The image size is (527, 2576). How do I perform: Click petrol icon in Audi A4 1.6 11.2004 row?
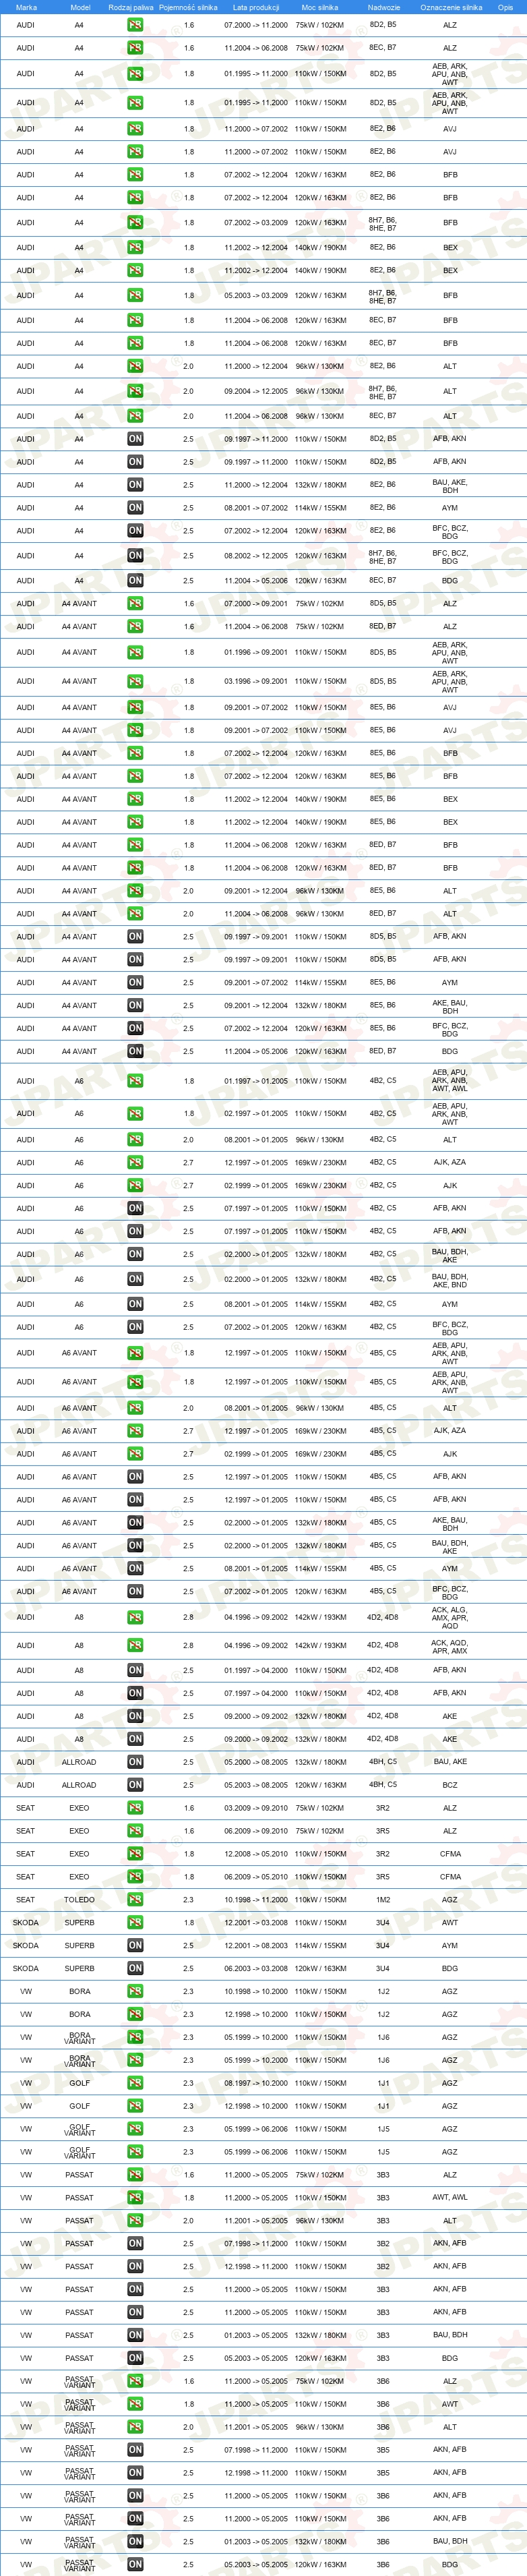(x=135, y=48)
